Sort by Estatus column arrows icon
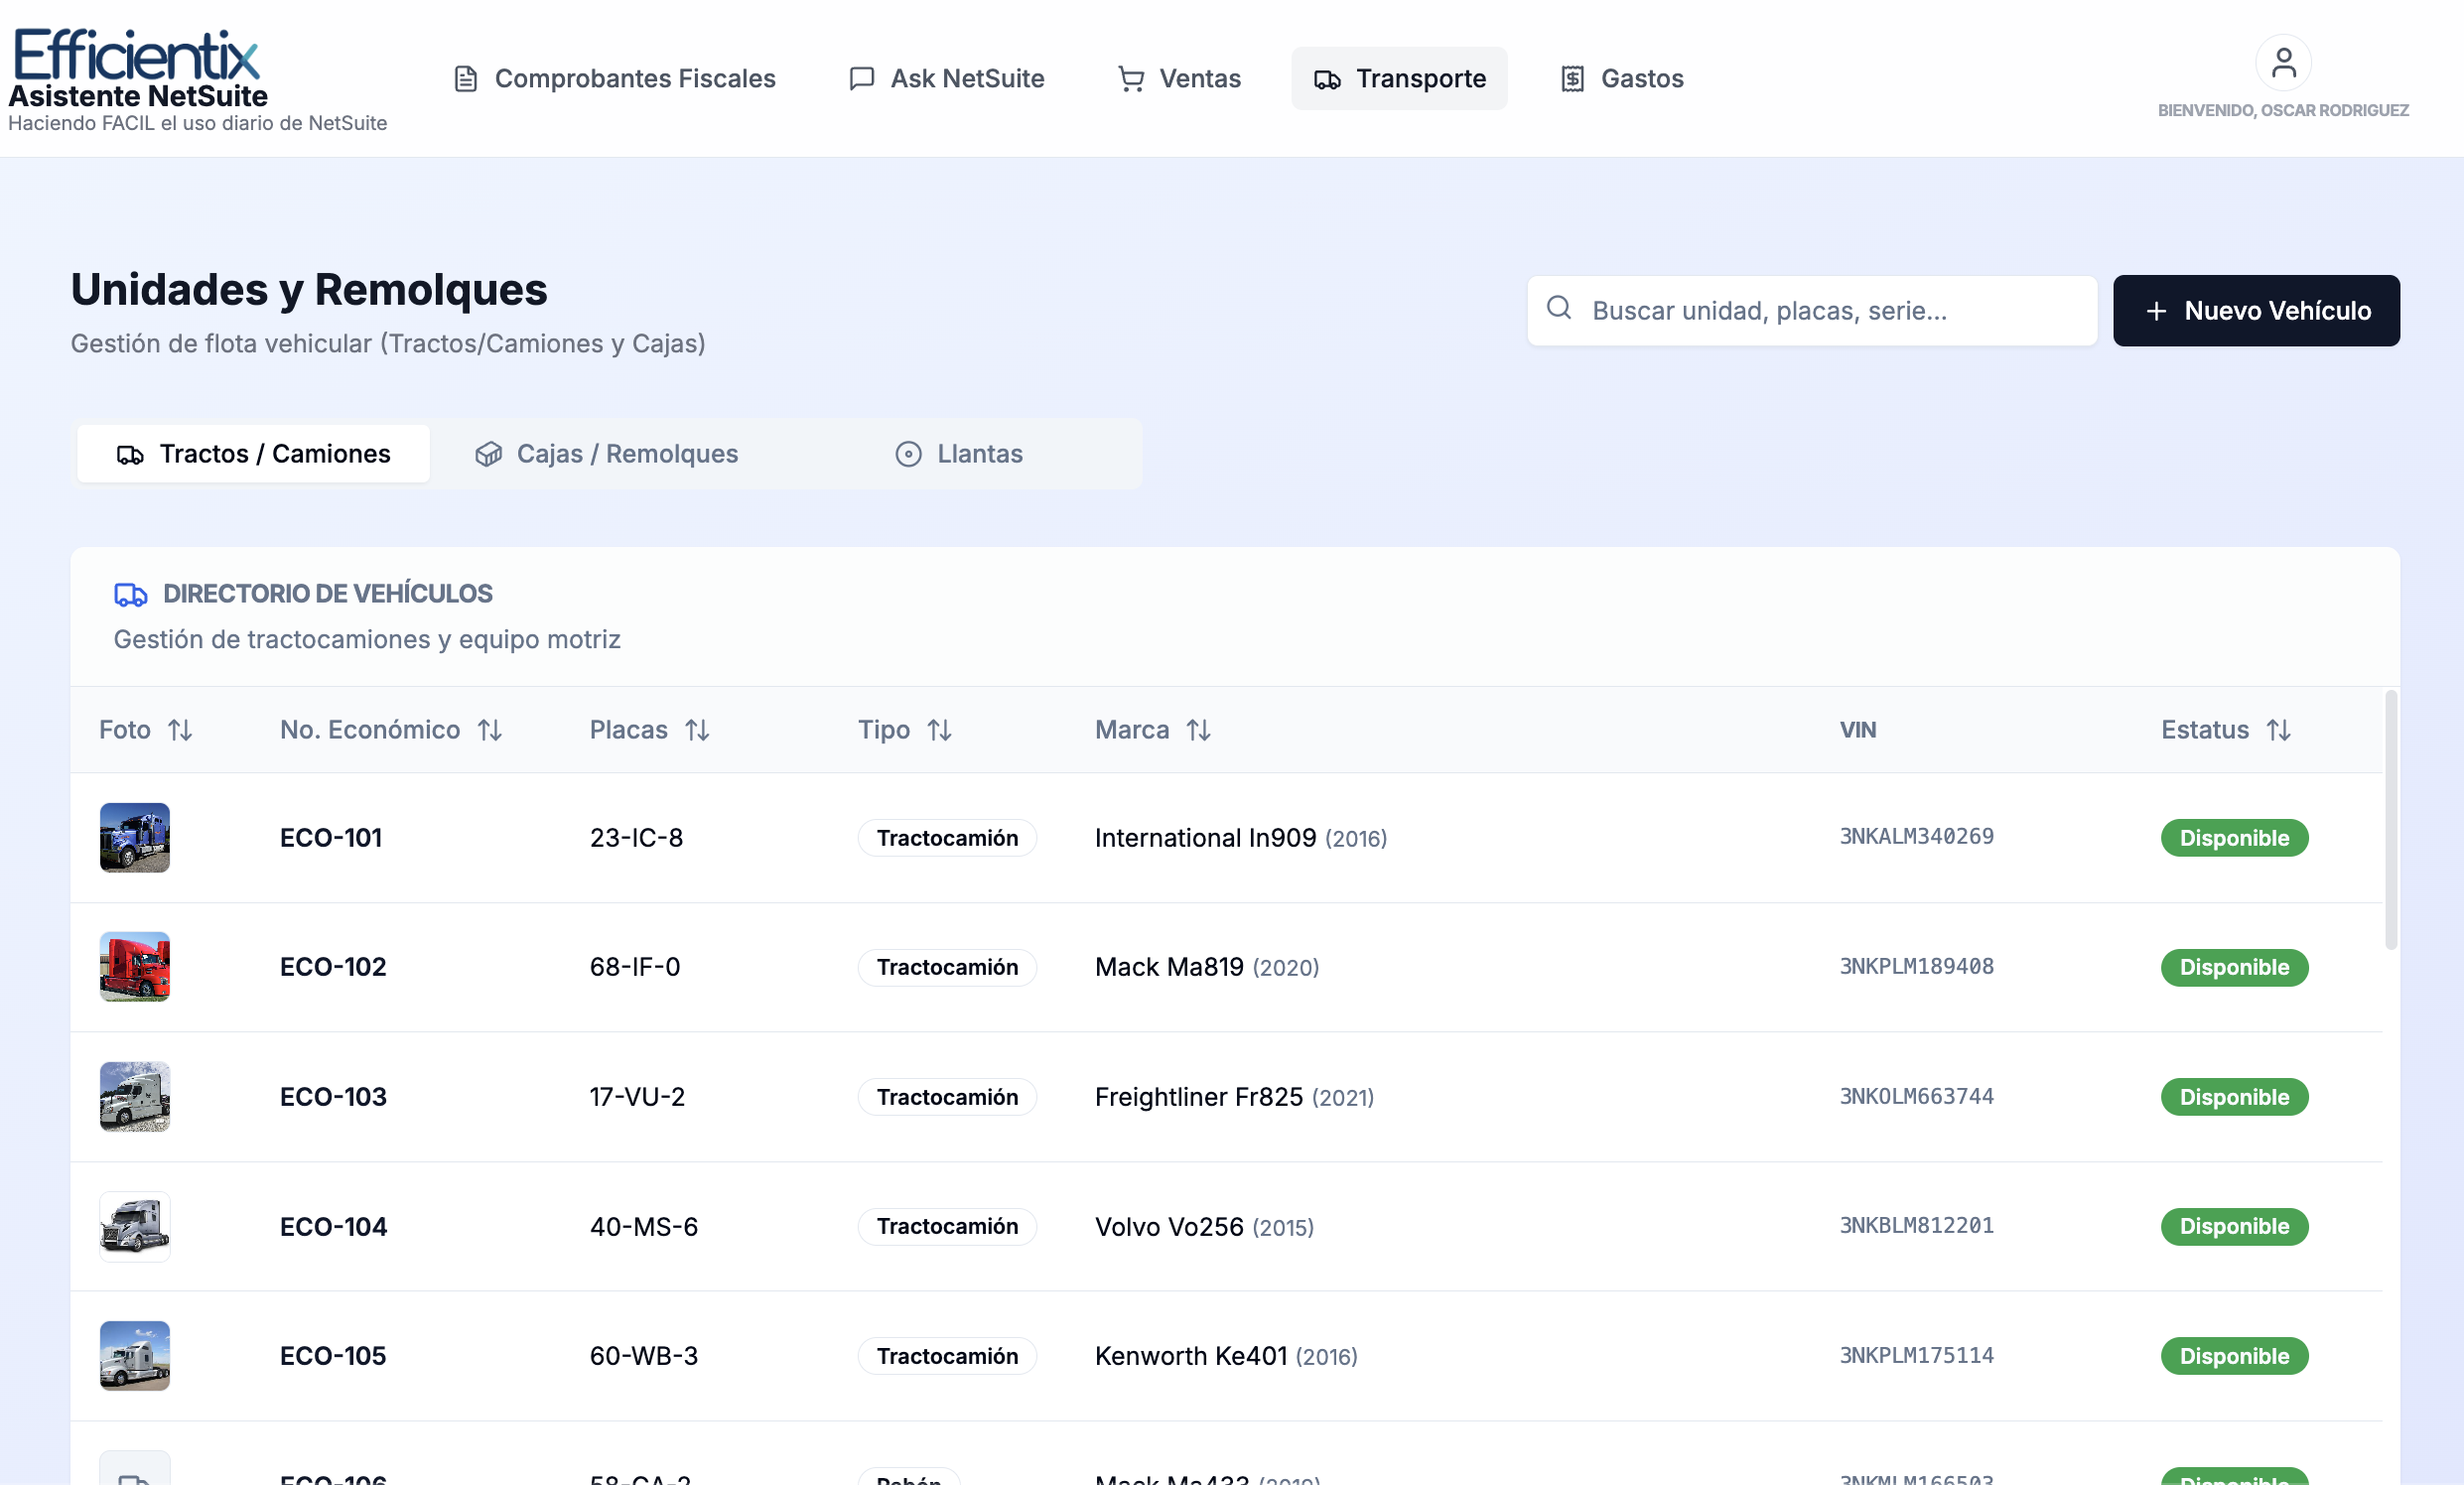Screen dimensions: 2464x1485 point(2278,730)
